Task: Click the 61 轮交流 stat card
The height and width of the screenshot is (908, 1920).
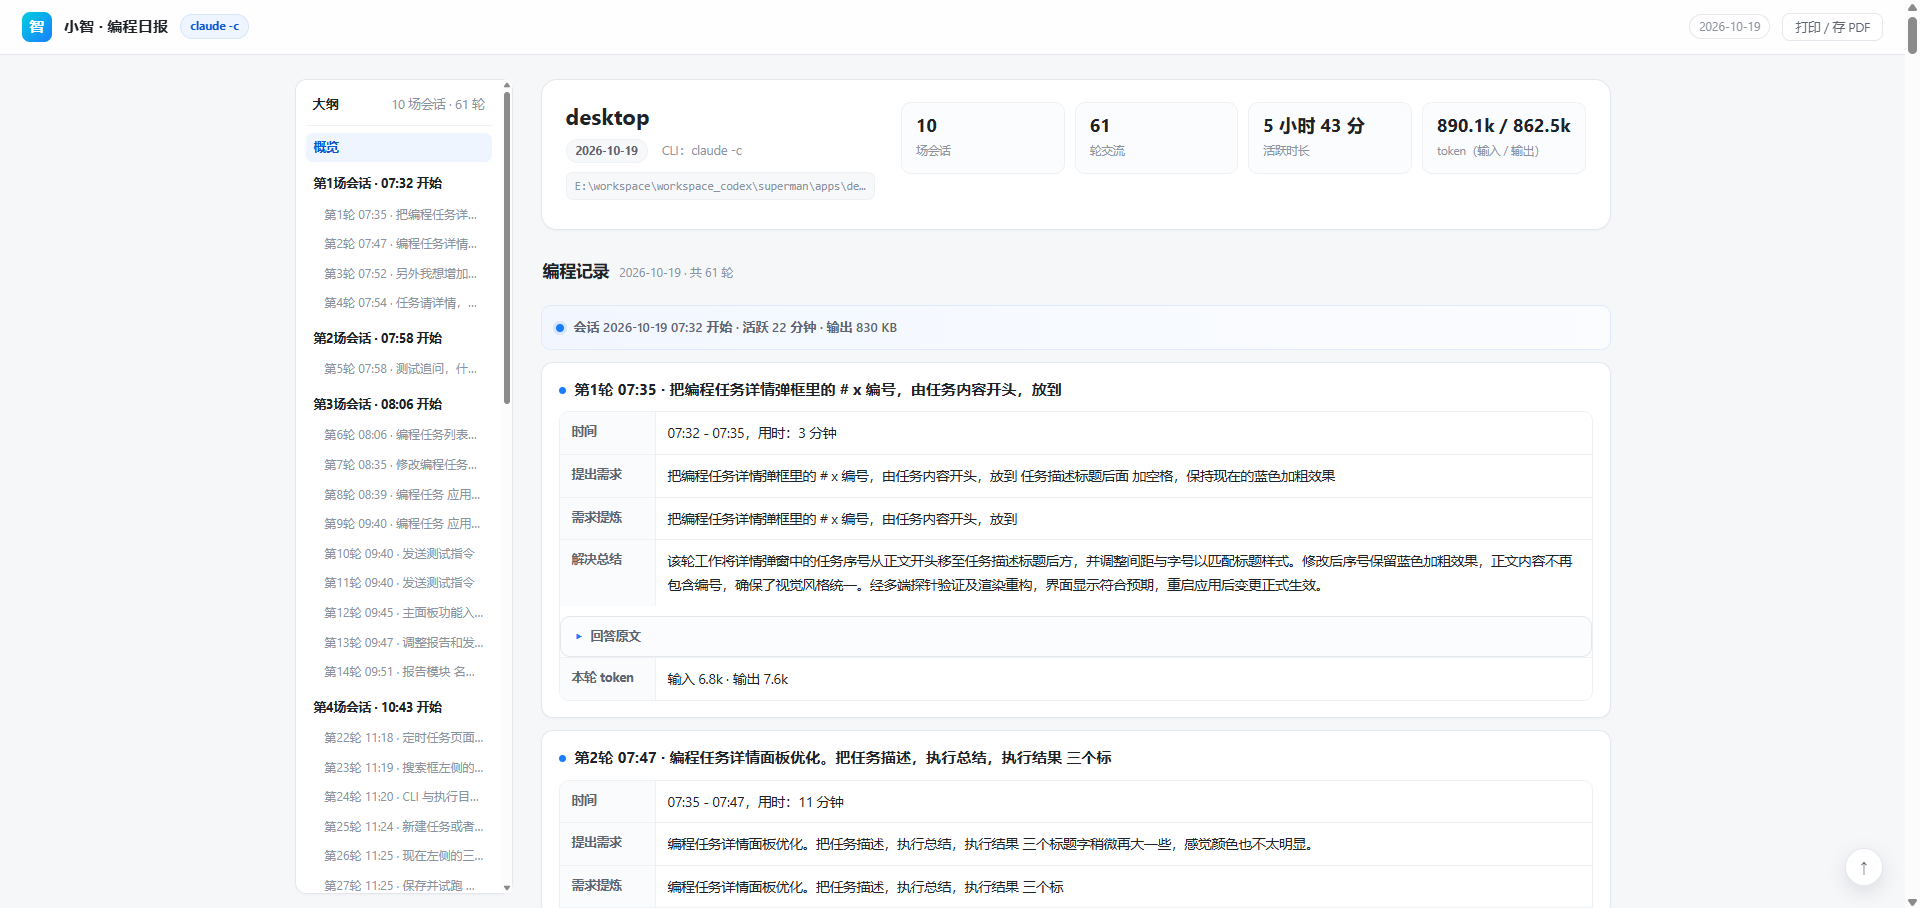Action: [x=1156, y=138]
